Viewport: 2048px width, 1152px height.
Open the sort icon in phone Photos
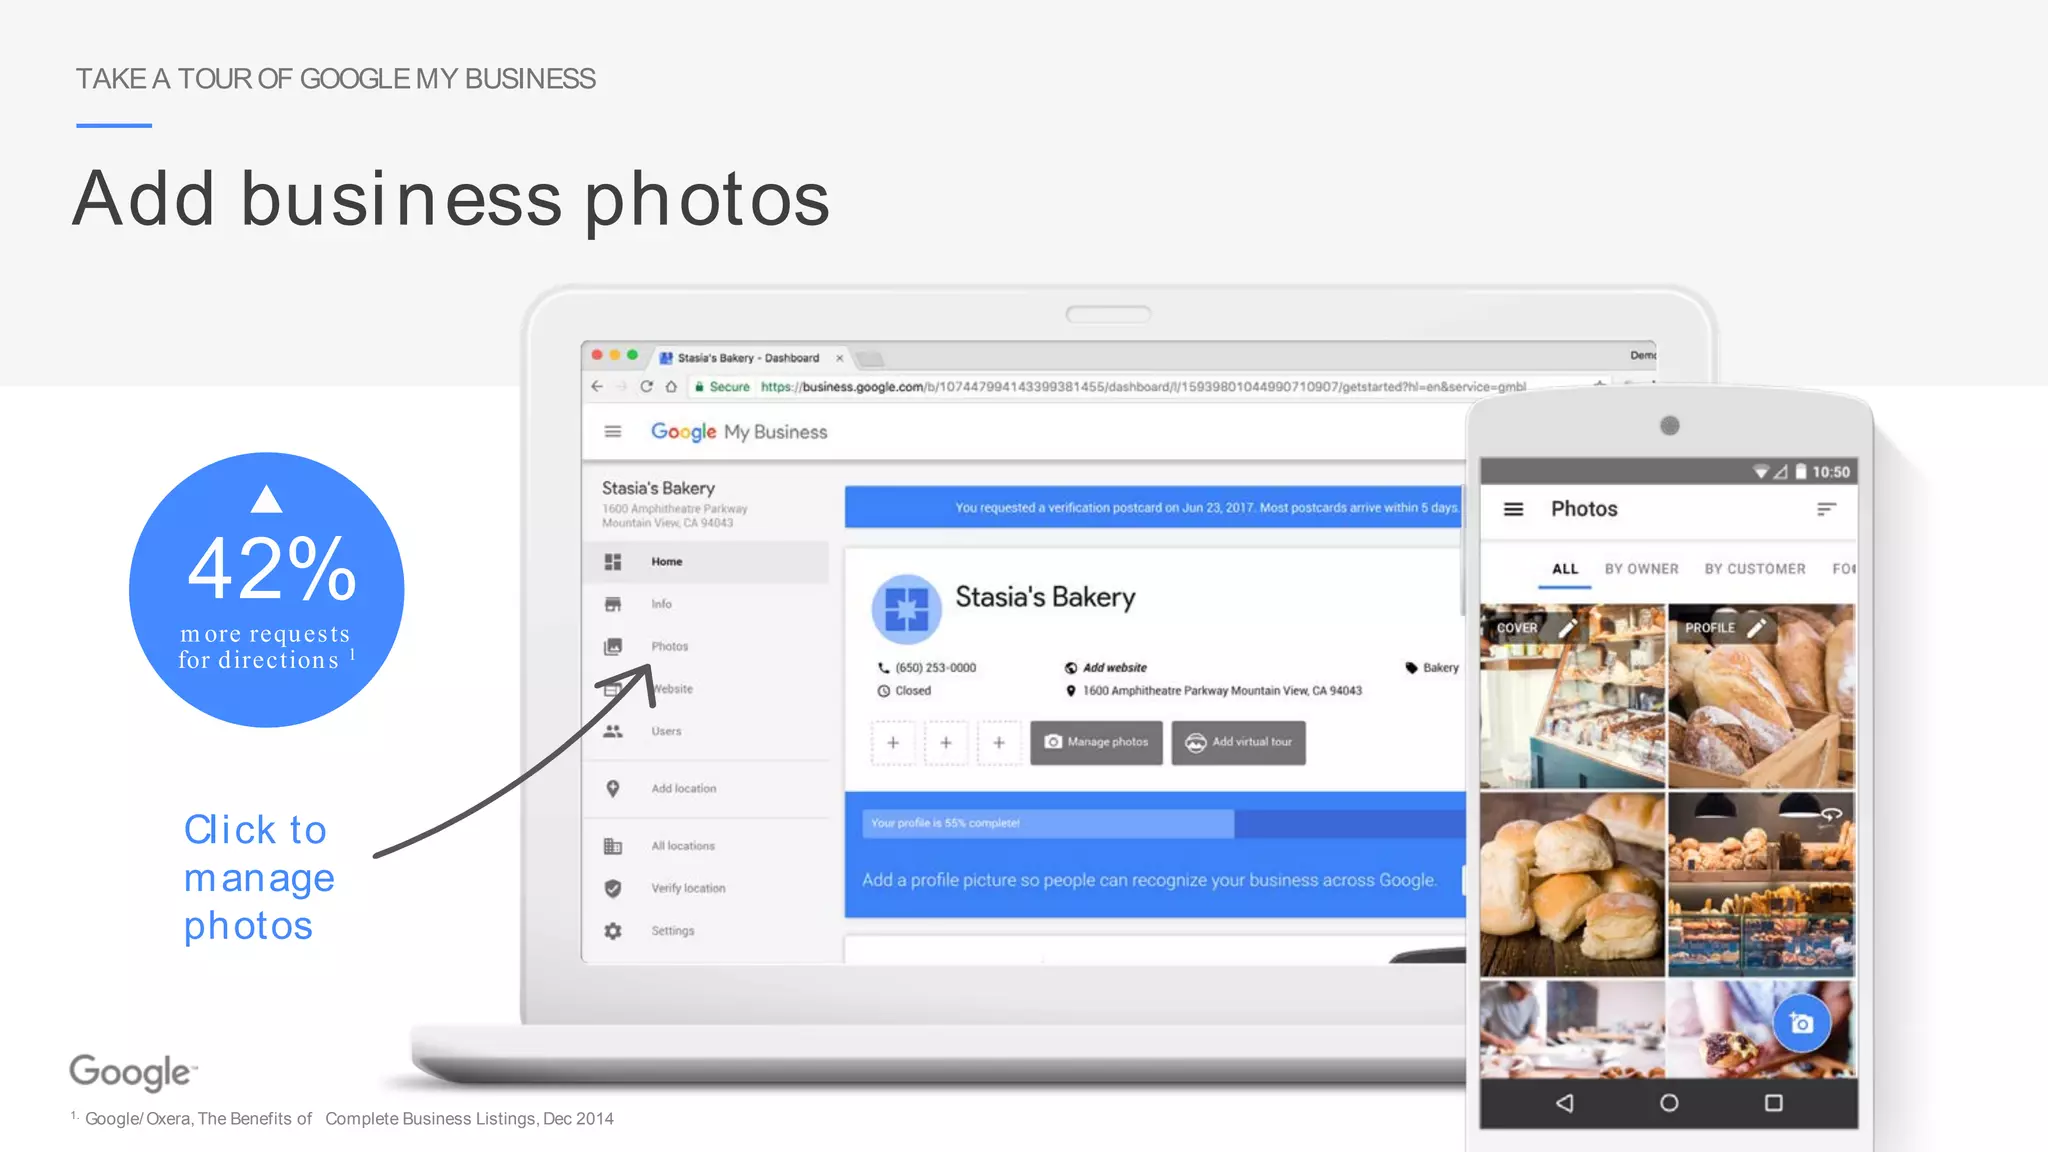coord(1826,509)
